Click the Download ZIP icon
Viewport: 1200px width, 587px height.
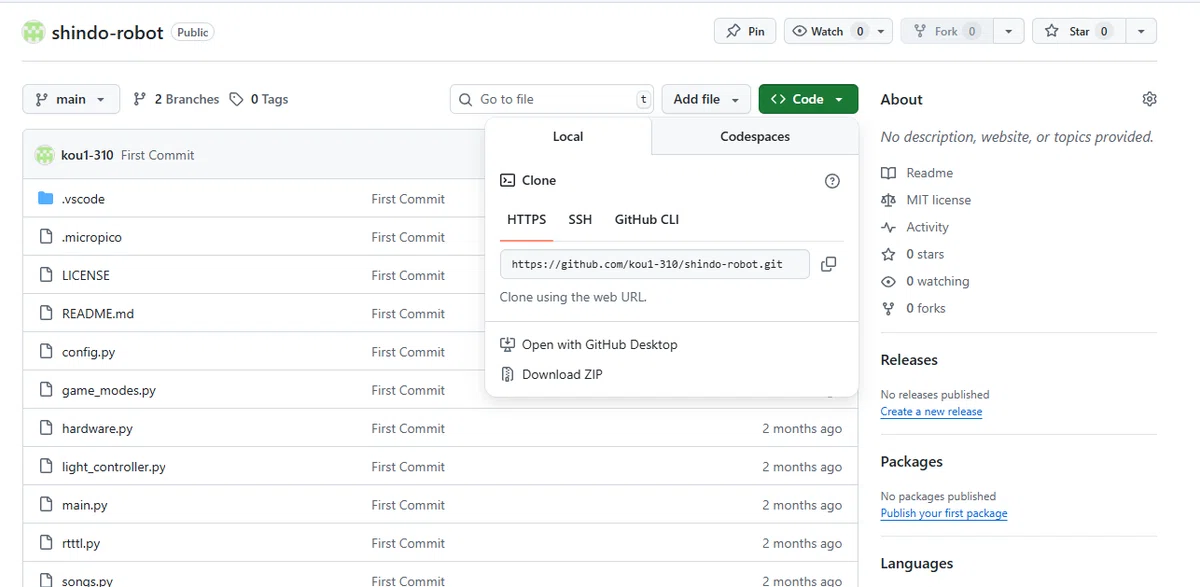point(507,374)
